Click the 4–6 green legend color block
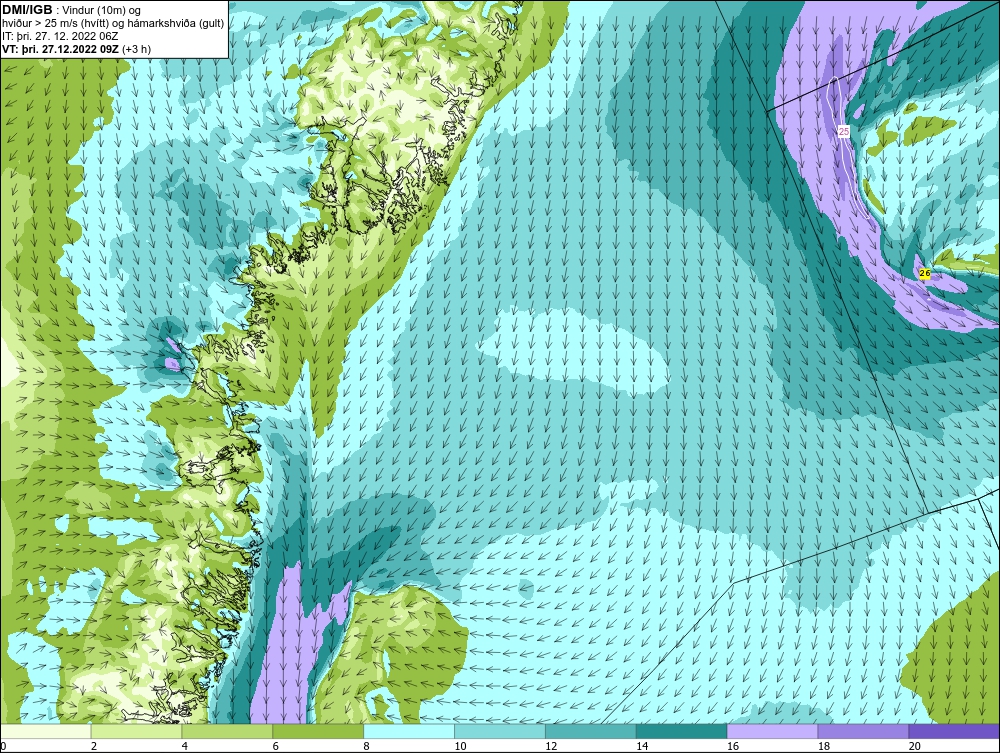The height and width of the screenshot is (753, 1000). [228, 731]
